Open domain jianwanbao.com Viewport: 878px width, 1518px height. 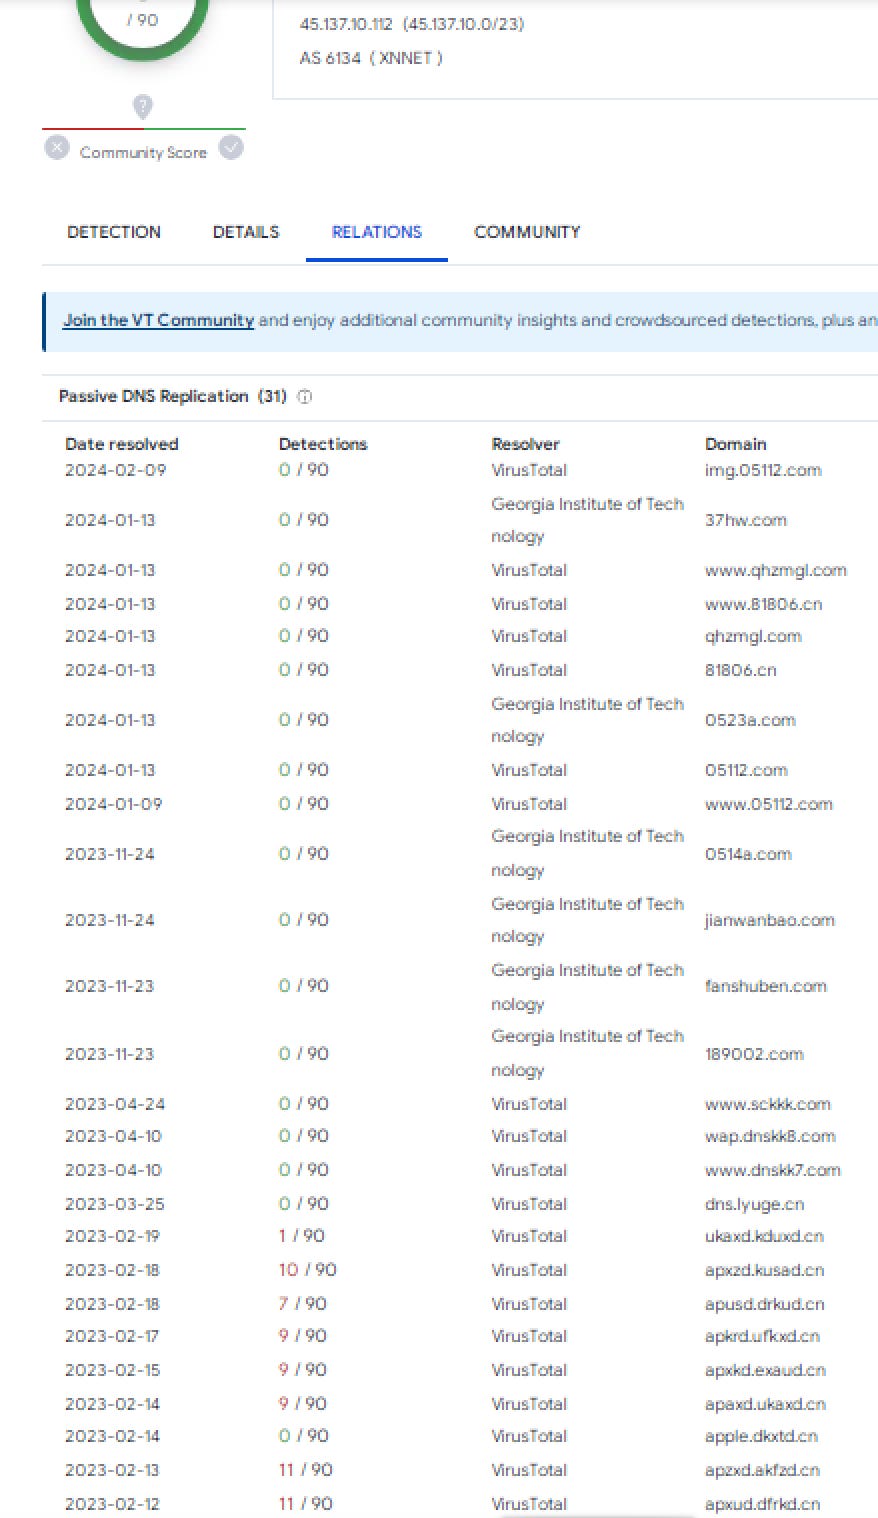770,920
